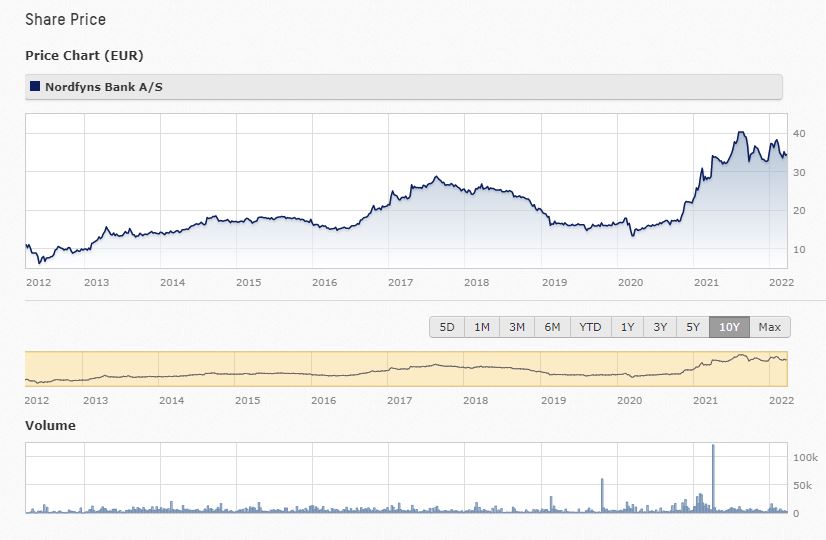This screenshot has width=826, height=540.
Task: Click 2017 label on price chart axis
Action: [400, 282]
